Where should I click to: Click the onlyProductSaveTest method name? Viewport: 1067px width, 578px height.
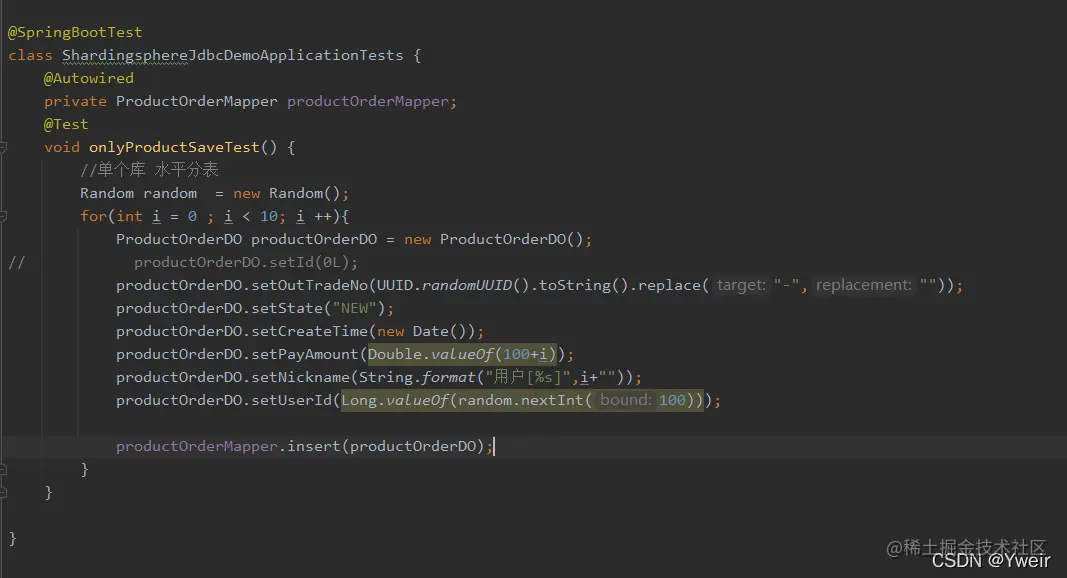(x=174, y=147)
